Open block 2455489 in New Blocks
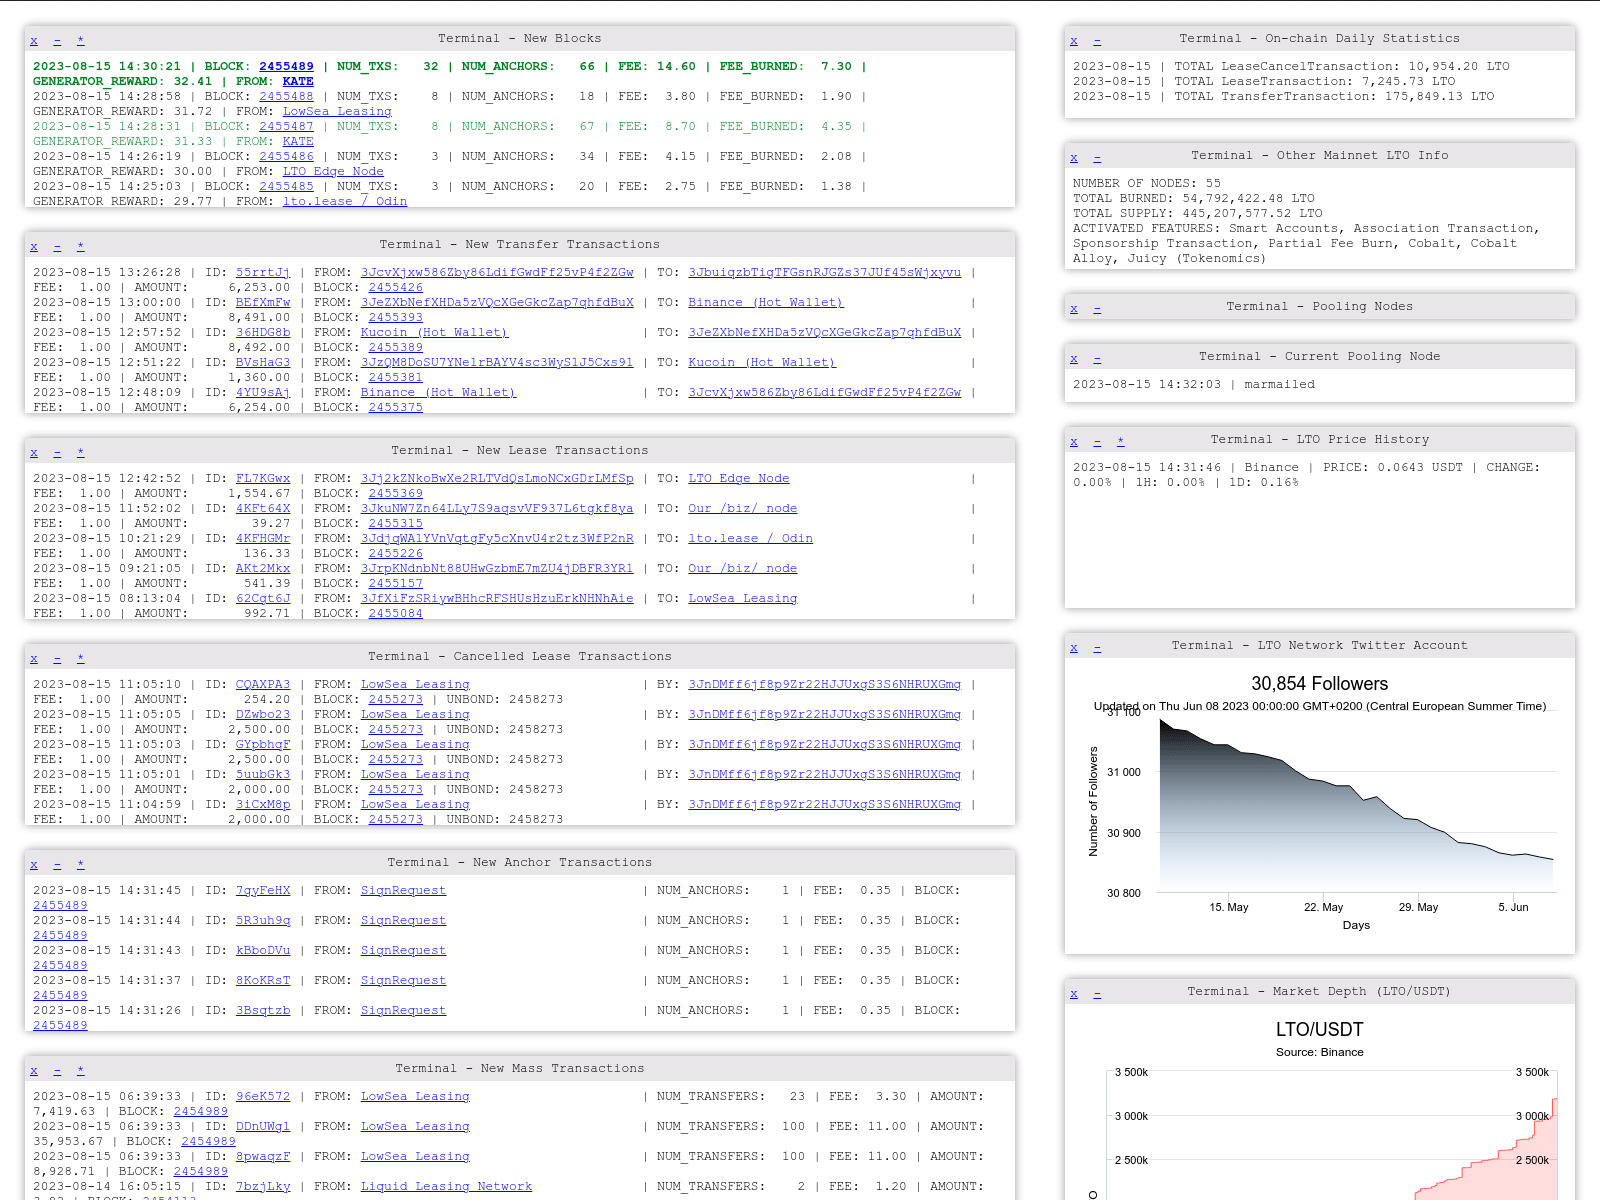Screen dimensions: 1600x1200 [286, 67]
